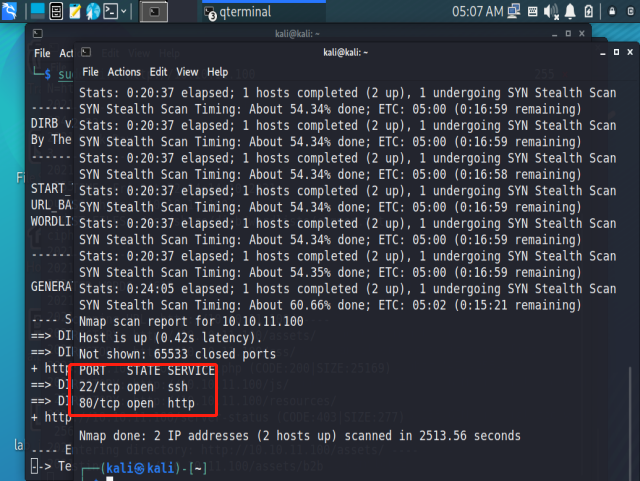This screenshot has height=481, width=640.
Task: Click 'By The' text in back terminal
Action: [51, 140]
